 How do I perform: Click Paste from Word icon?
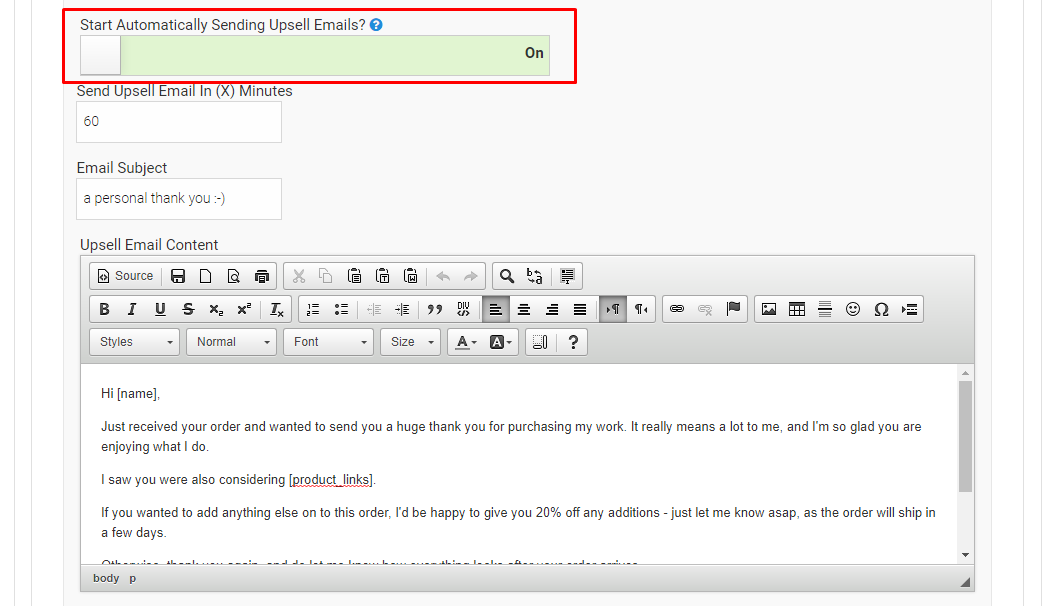pyautogui.click(x=411, y=276)
